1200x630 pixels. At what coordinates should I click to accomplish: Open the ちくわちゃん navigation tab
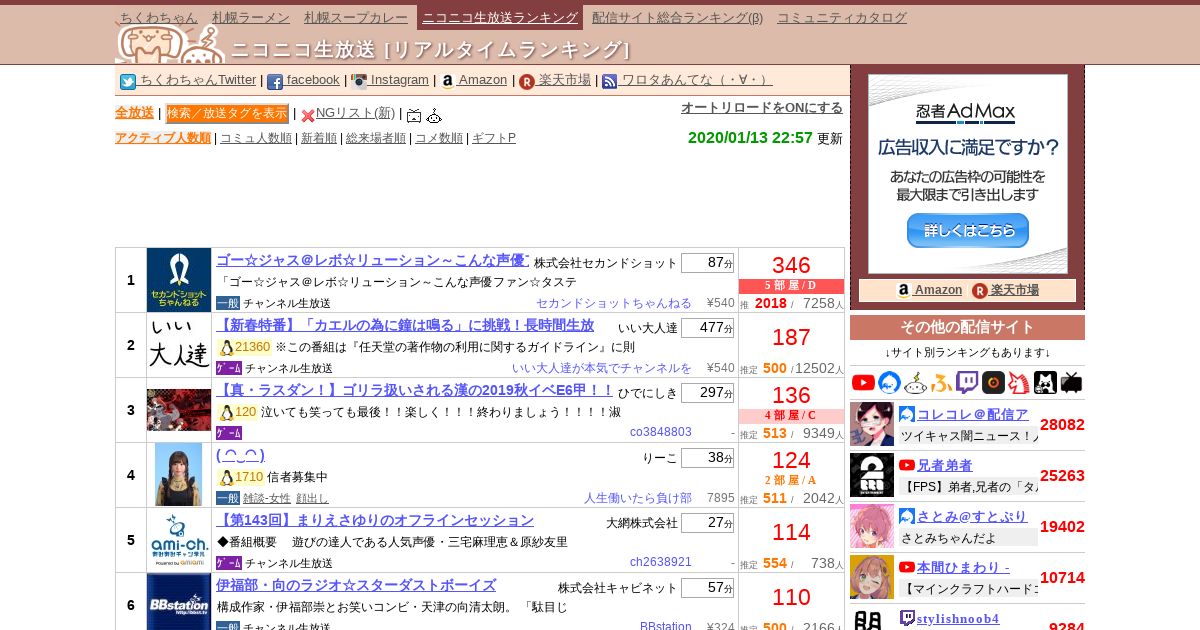coord(159,17)
